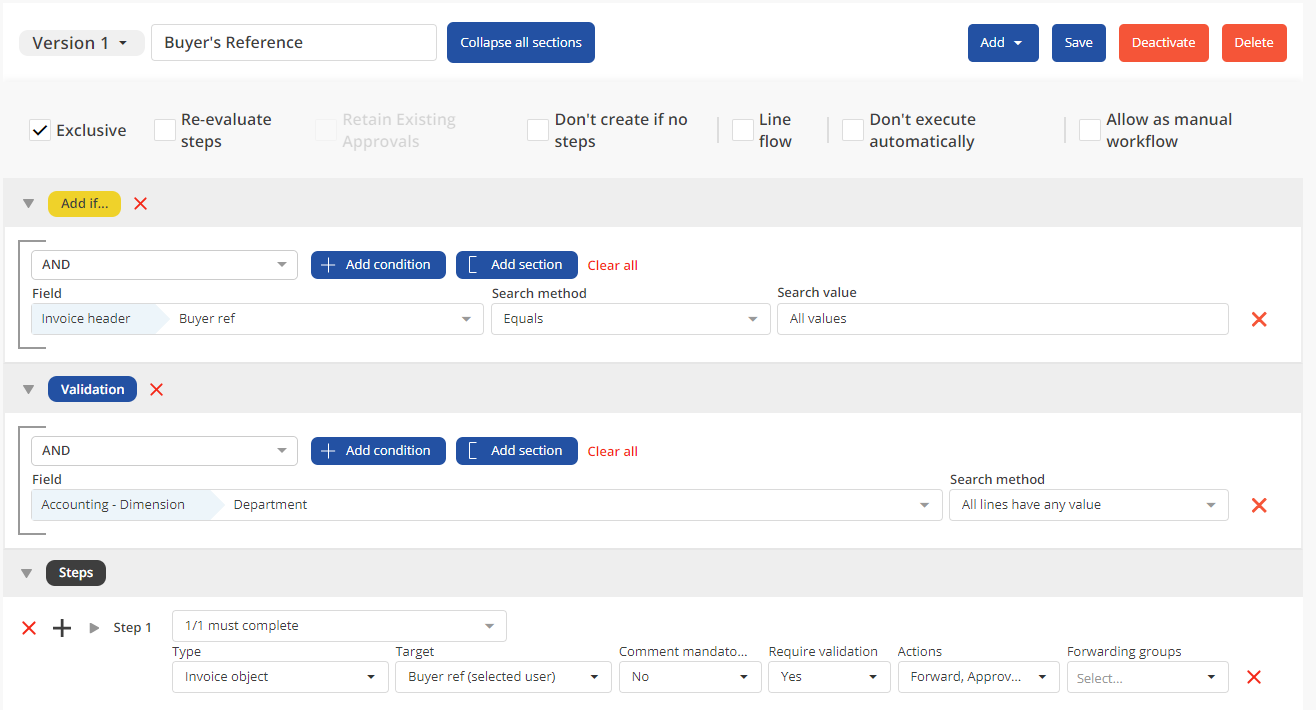Remove the Department validation condition row
Image resolution: width=1316 pixels, height=710 pixels.
pyautogui.click(x=1259, y=506)
